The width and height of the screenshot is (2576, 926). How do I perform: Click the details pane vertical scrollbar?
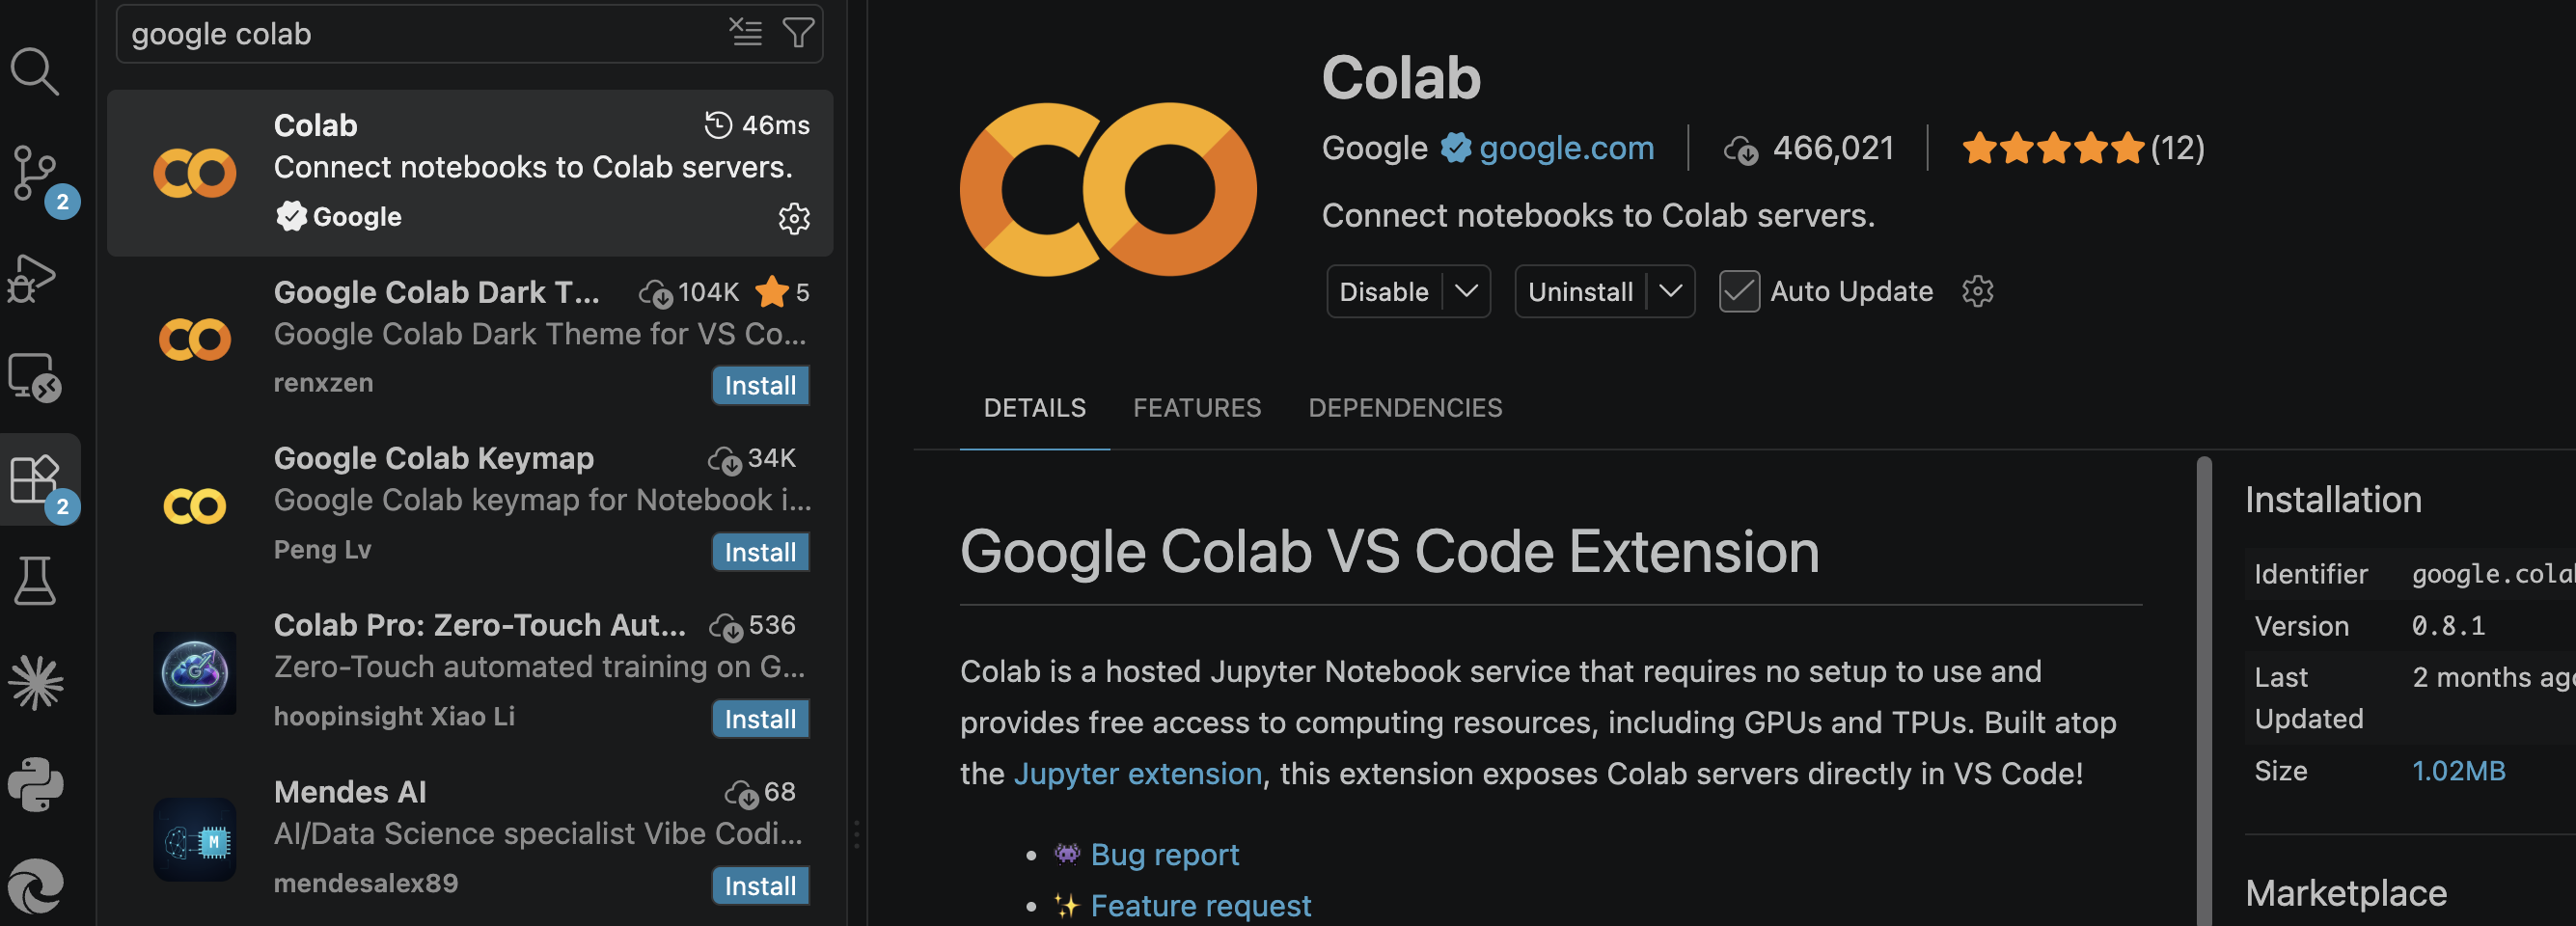2204,690
